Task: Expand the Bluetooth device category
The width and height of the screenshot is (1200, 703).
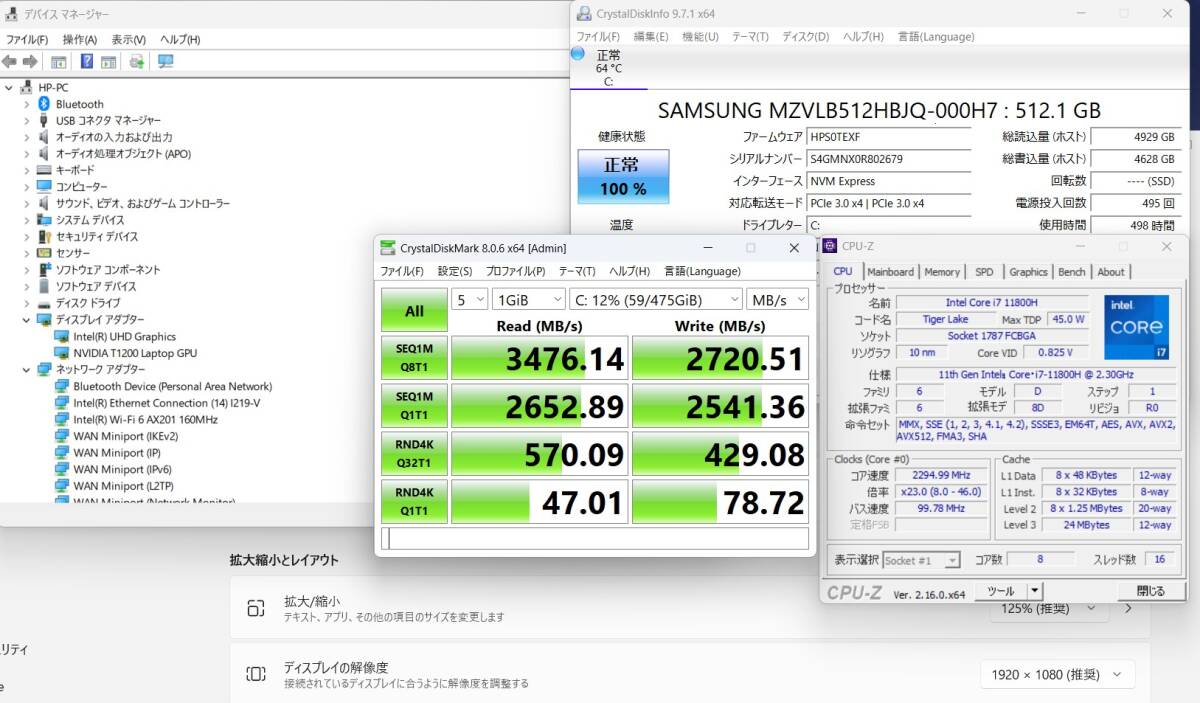Action: [27, 104]
